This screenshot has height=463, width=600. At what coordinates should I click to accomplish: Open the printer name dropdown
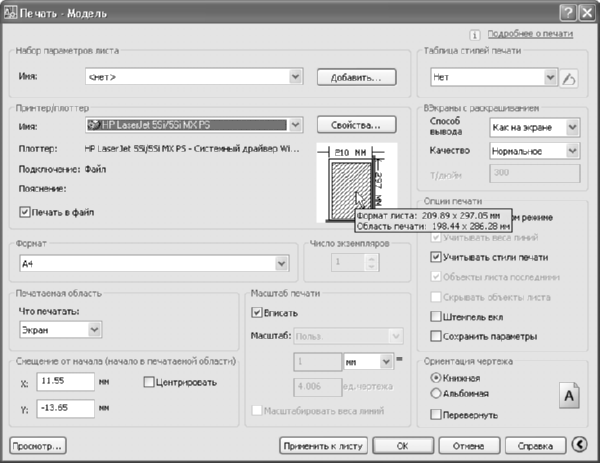coord(194,125)
